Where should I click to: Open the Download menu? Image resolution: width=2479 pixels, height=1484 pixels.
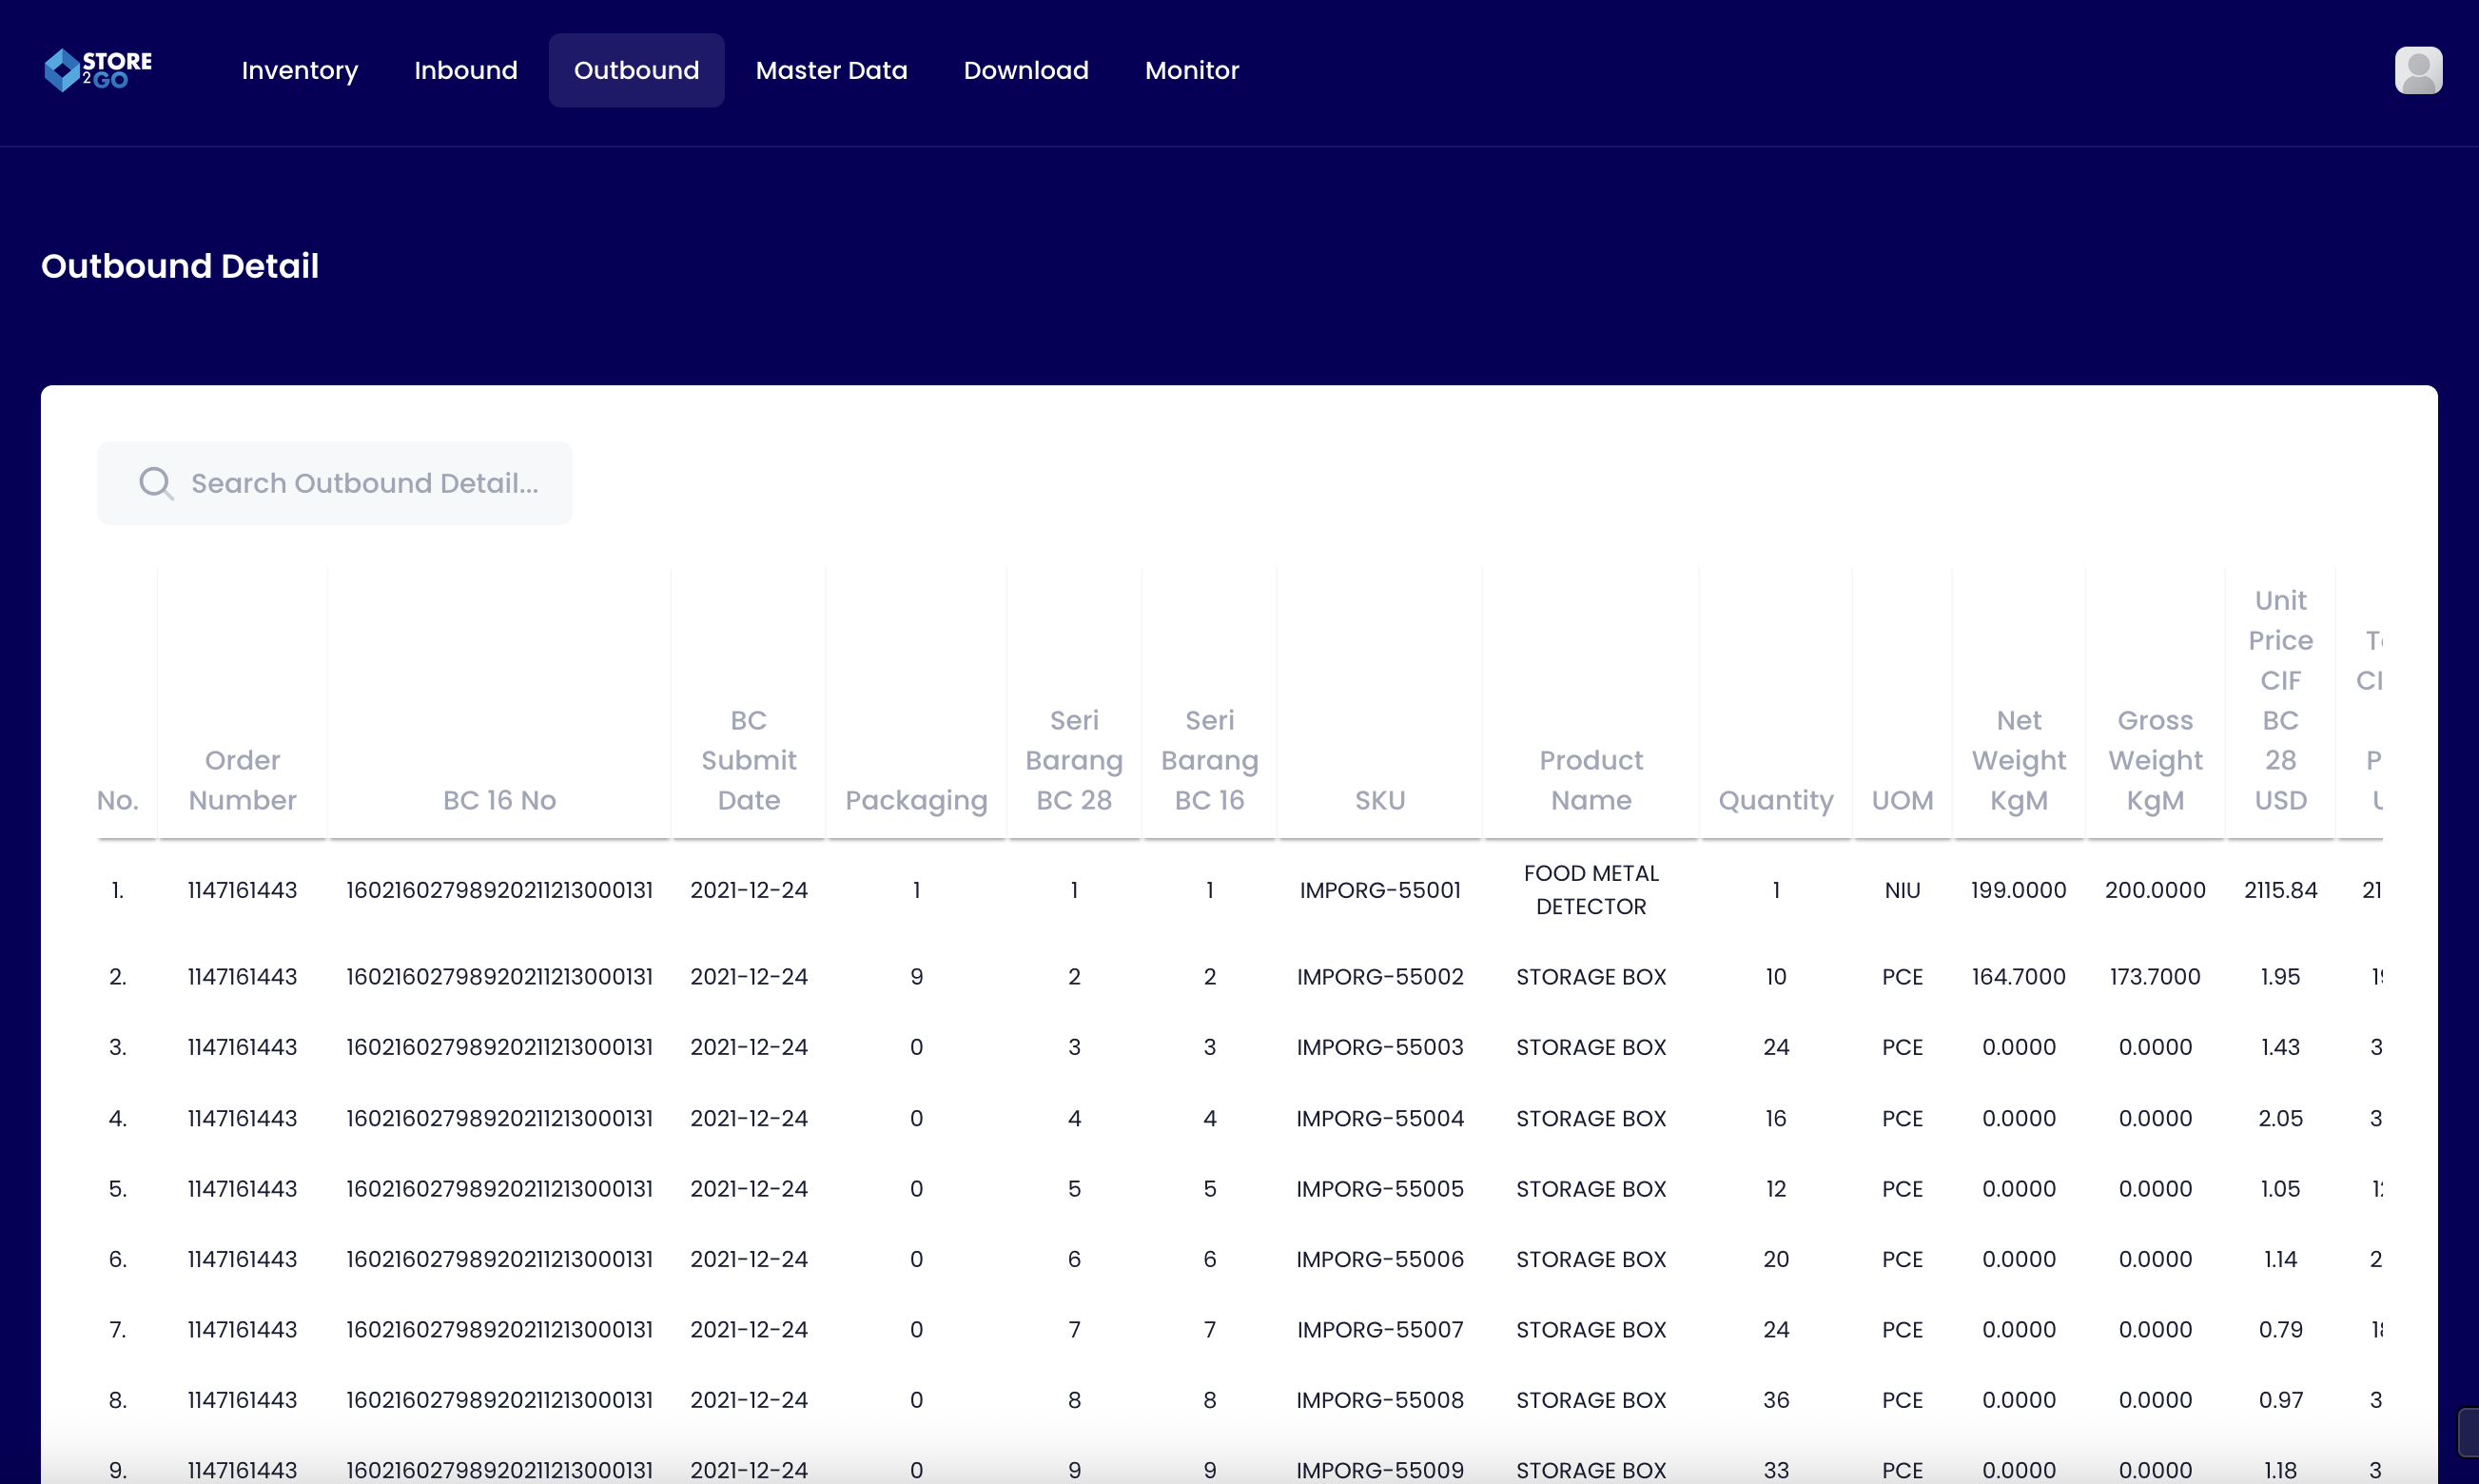pyautogui.click(x=1025, y=70)
